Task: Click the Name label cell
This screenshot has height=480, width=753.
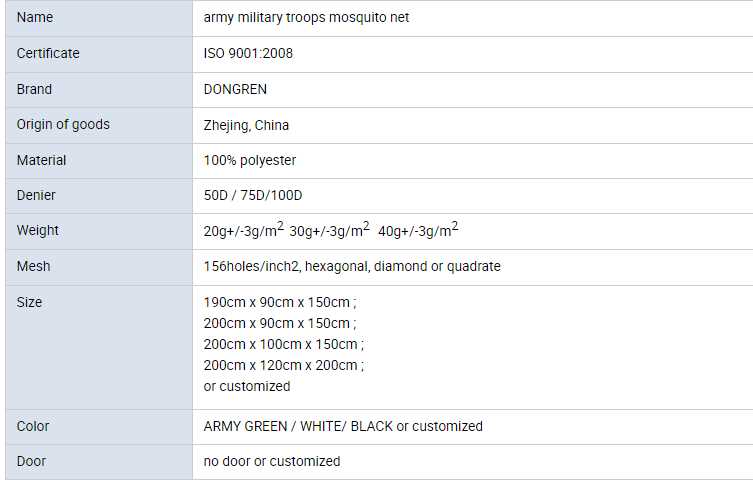Action: 35,18
